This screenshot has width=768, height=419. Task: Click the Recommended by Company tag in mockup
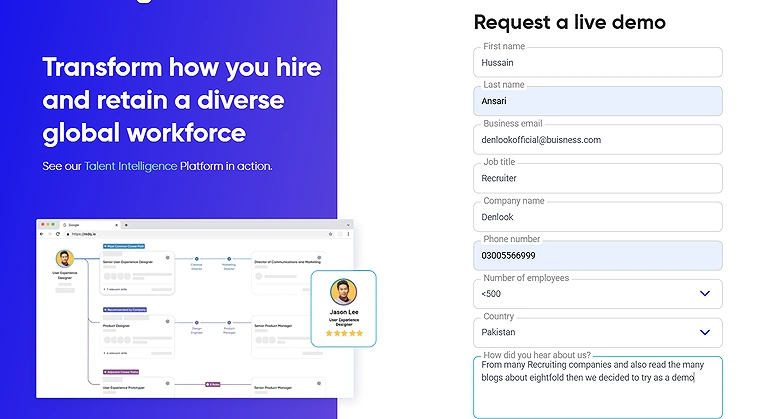(x=125, y=310)
